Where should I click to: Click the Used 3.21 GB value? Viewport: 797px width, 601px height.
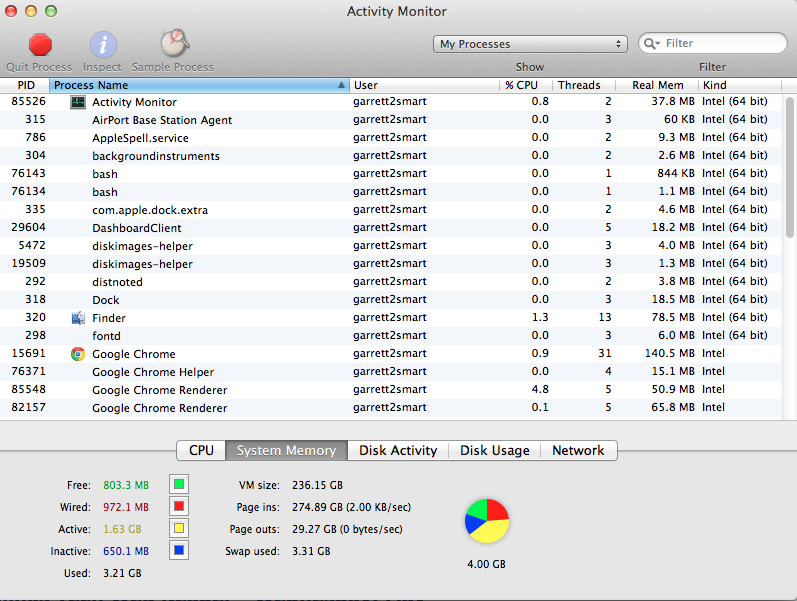pos(122,573)
